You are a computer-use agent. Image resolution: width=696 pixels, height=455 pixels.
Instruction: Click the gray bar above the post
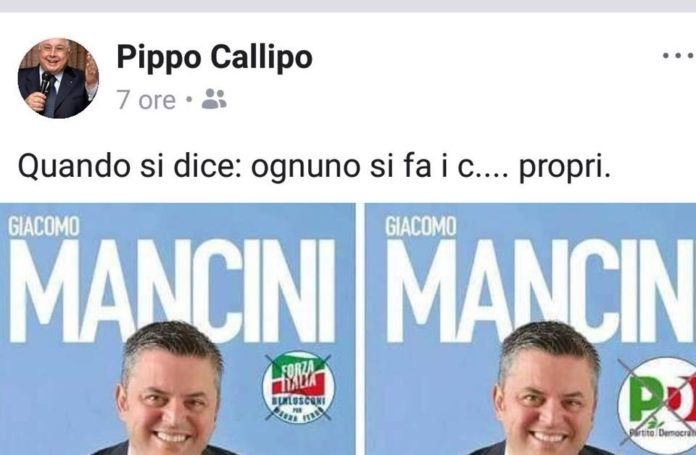(x=348, y=6)
